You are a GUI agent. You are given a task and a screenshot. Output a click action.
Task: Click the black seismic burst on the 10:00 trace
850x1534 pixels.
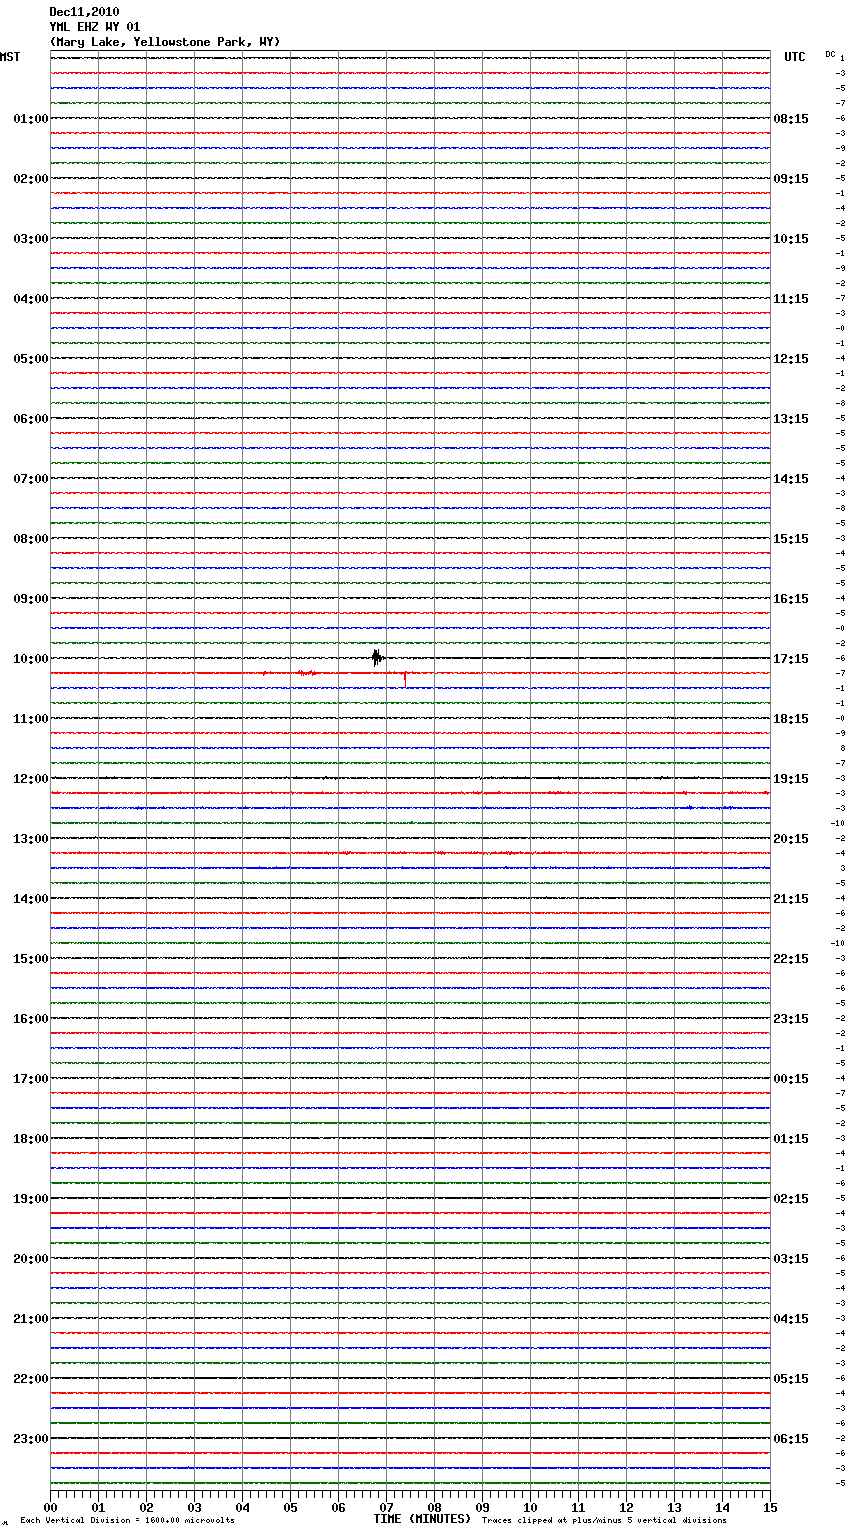pos(377,657)
